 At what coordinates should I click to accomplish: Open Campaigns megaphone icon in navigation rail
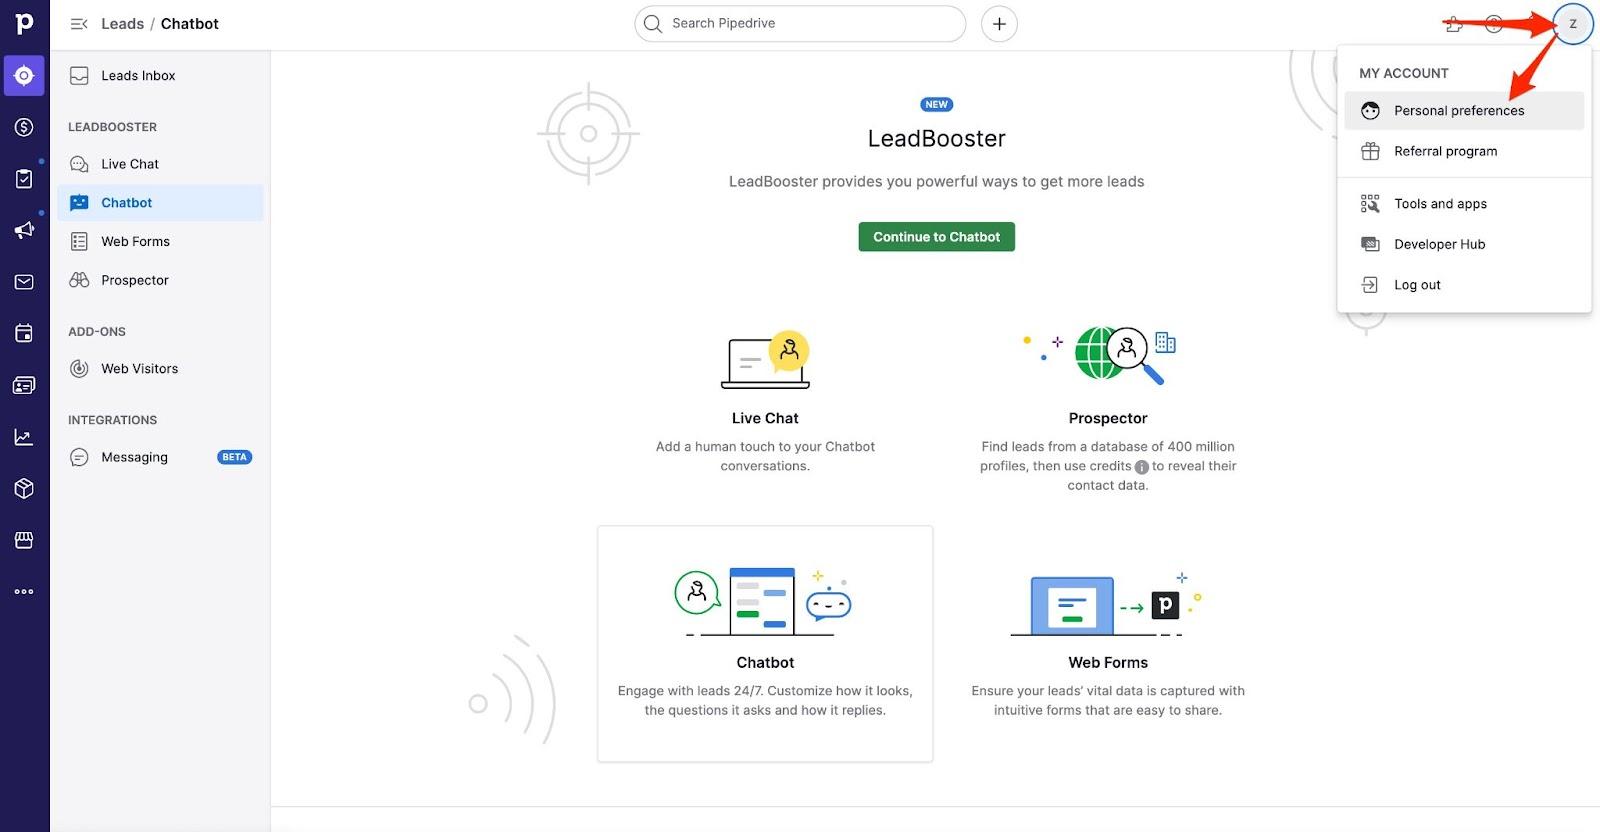pyautogui.click(x=24, y=230)
